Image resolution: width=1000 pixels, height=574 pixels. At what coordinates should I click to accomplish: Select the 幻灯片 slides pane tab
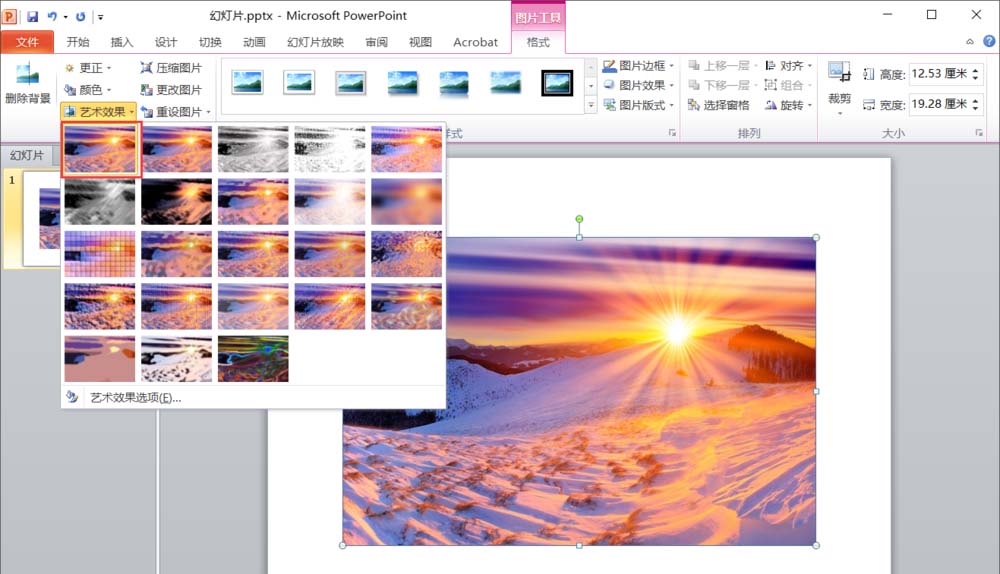[27, 155]
